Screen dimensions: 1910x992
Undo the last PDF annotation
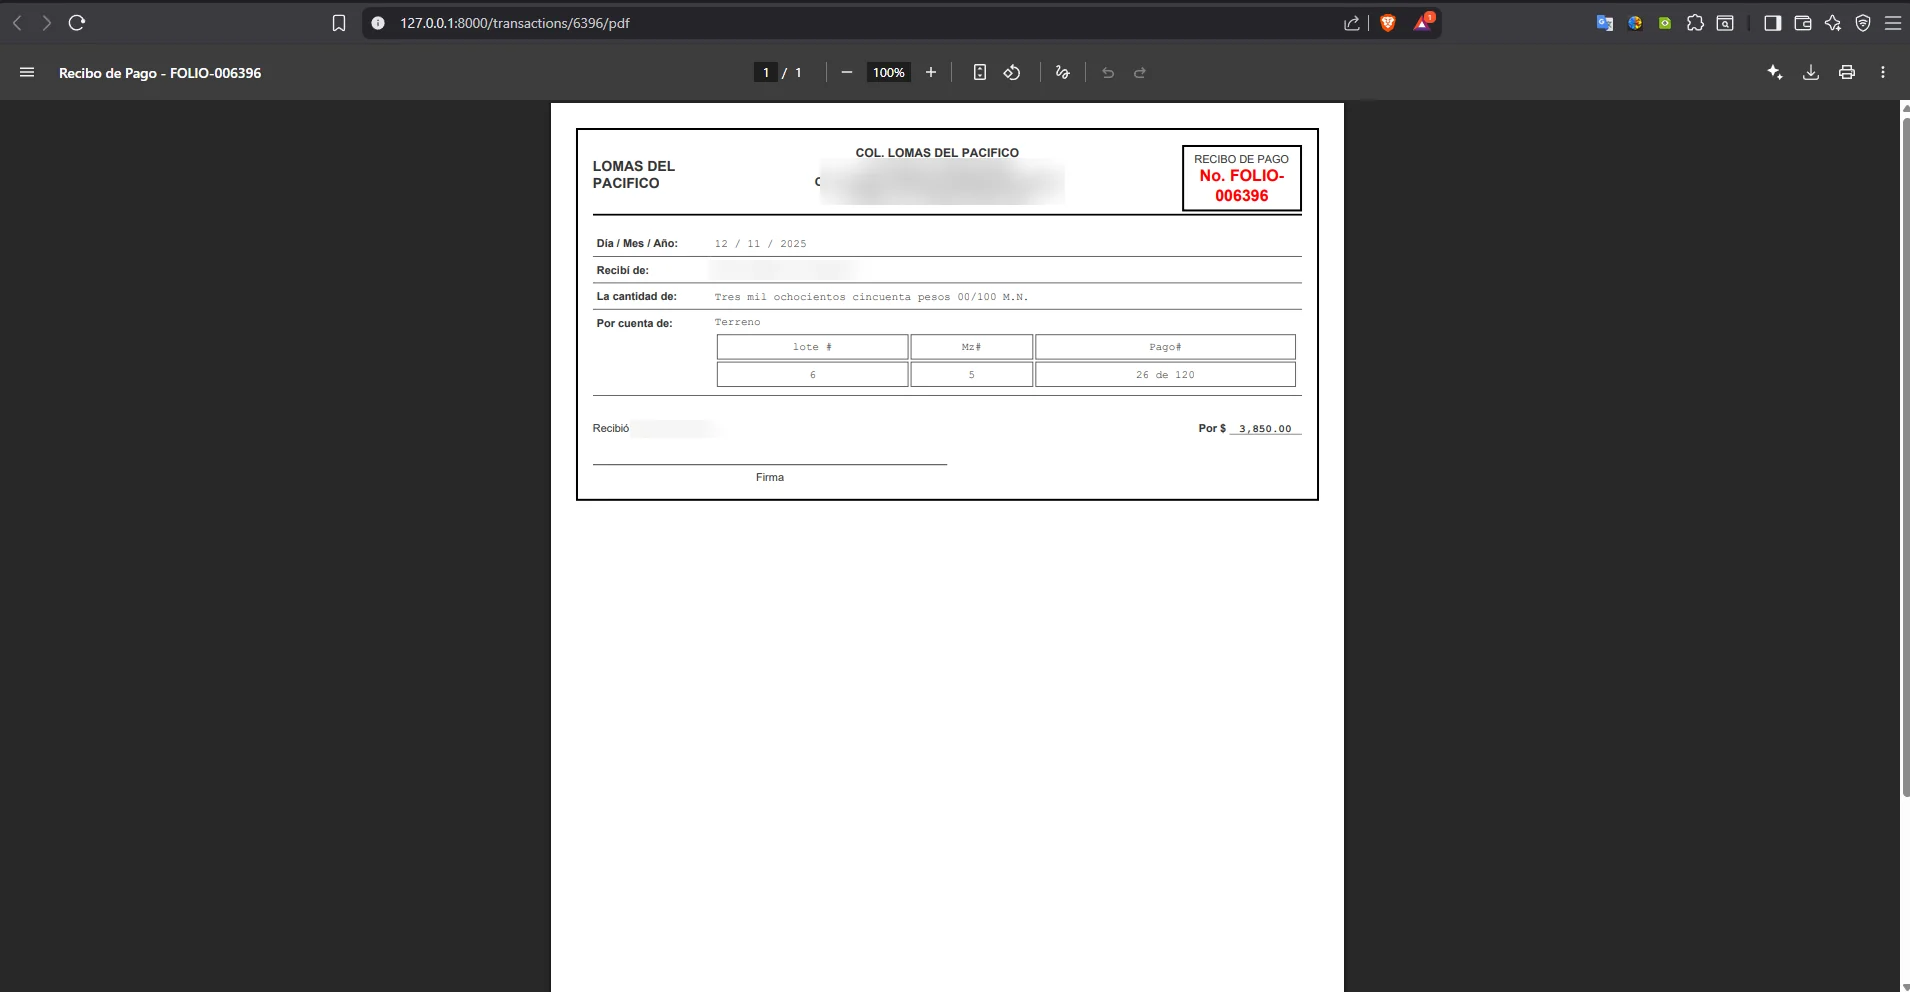click(1108, 72)
